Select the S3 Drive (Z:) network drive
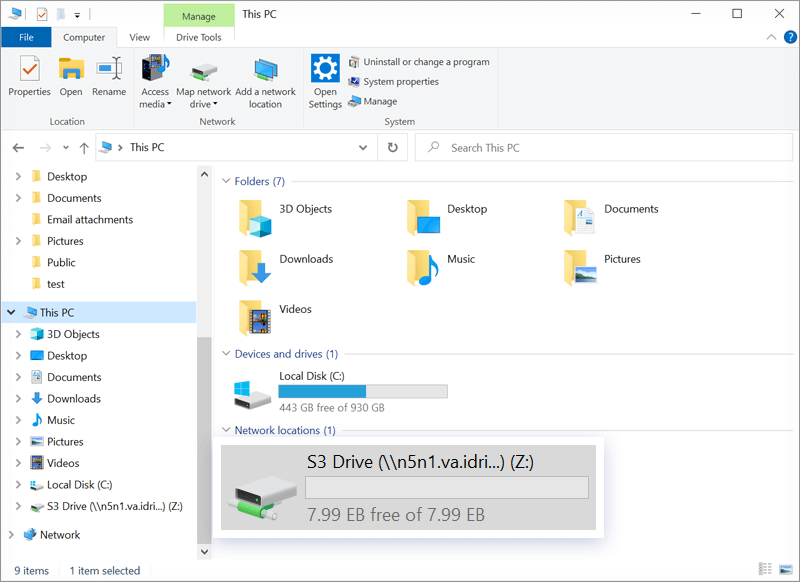 pyautogui.click(x=408, y=488)
